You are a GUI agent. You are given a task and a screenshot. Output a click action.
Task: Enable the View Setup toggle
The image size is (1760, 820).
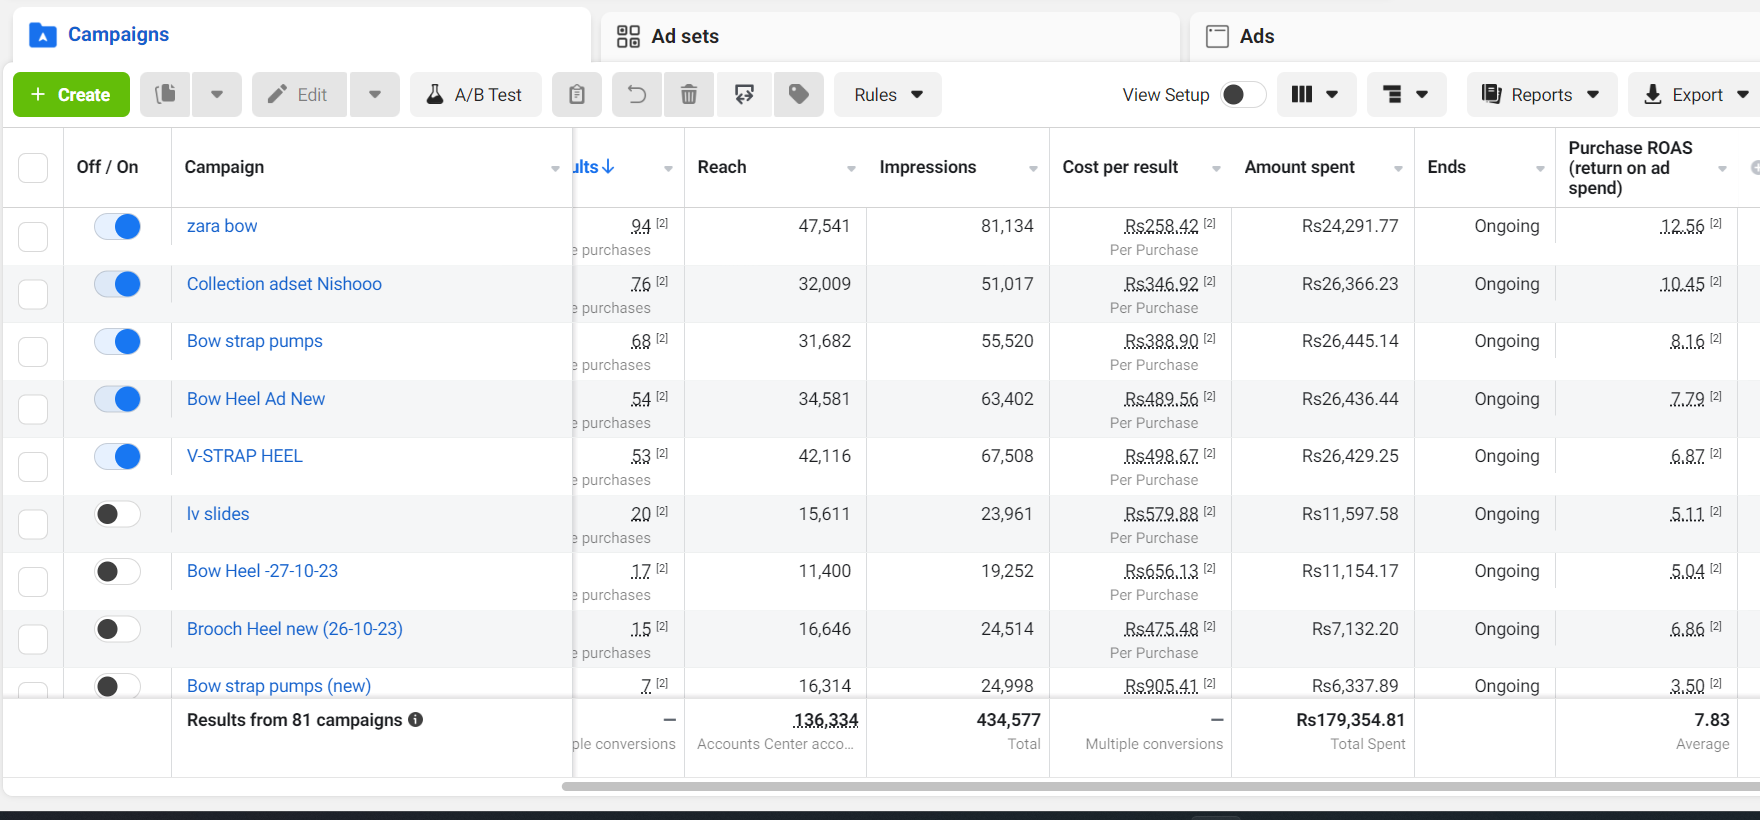click(1243, 94)
